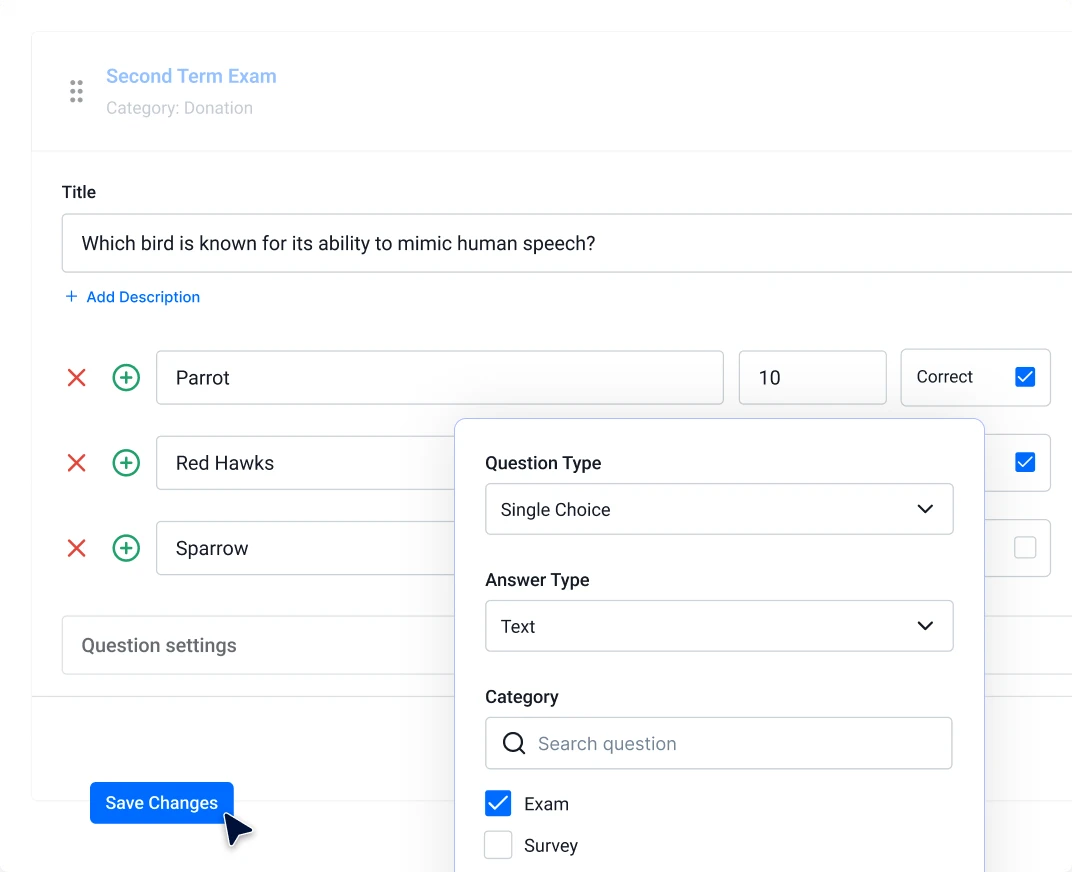Expand the Answer Type Text dropdown

(718, 626)
